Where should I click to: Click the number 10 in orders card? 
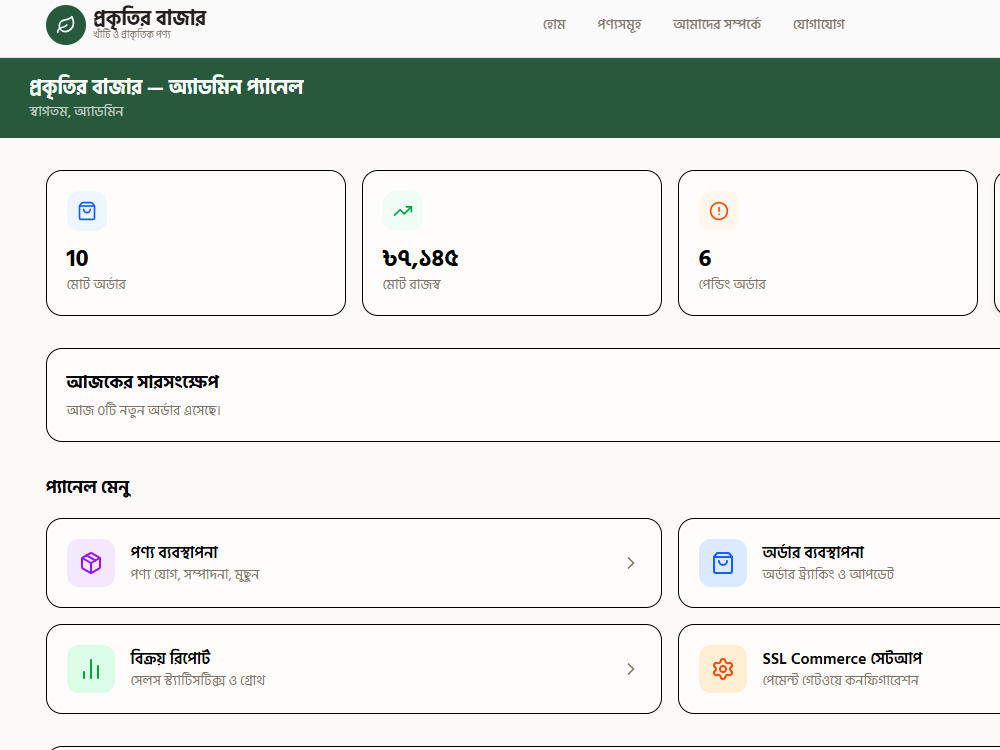tap(77, 258)
